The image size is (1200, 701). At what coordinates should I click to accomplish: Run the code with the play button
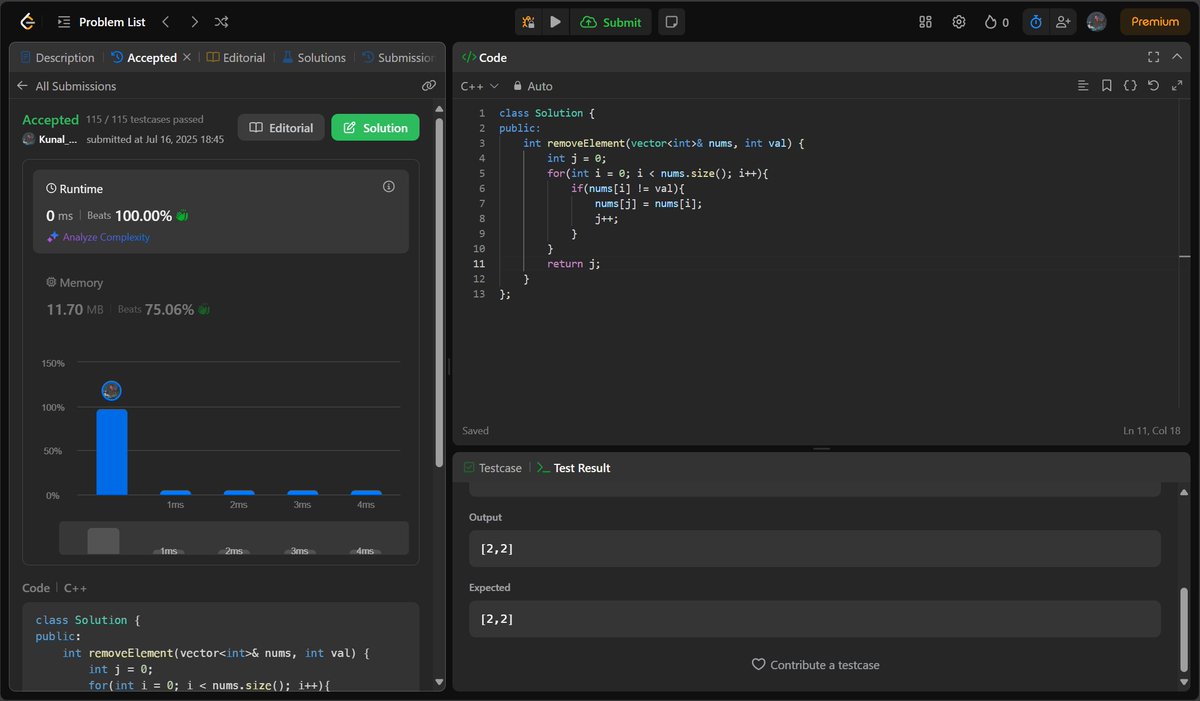pyautogui.click(x=555, y=22)
